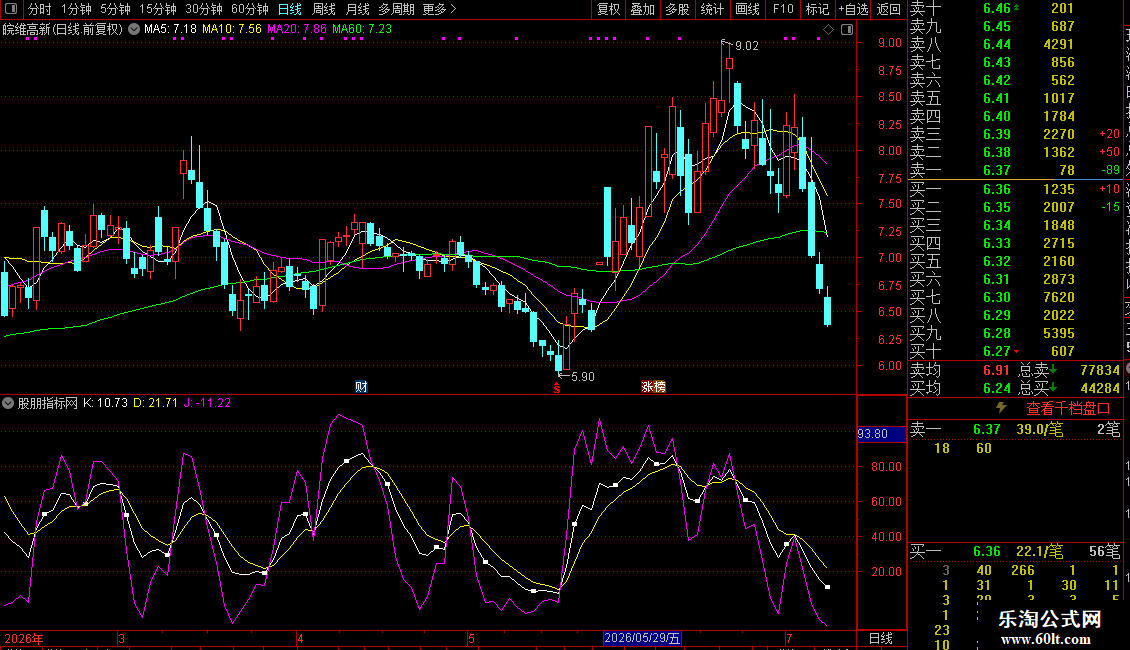Click the 标记 mark button

(817, 9)
